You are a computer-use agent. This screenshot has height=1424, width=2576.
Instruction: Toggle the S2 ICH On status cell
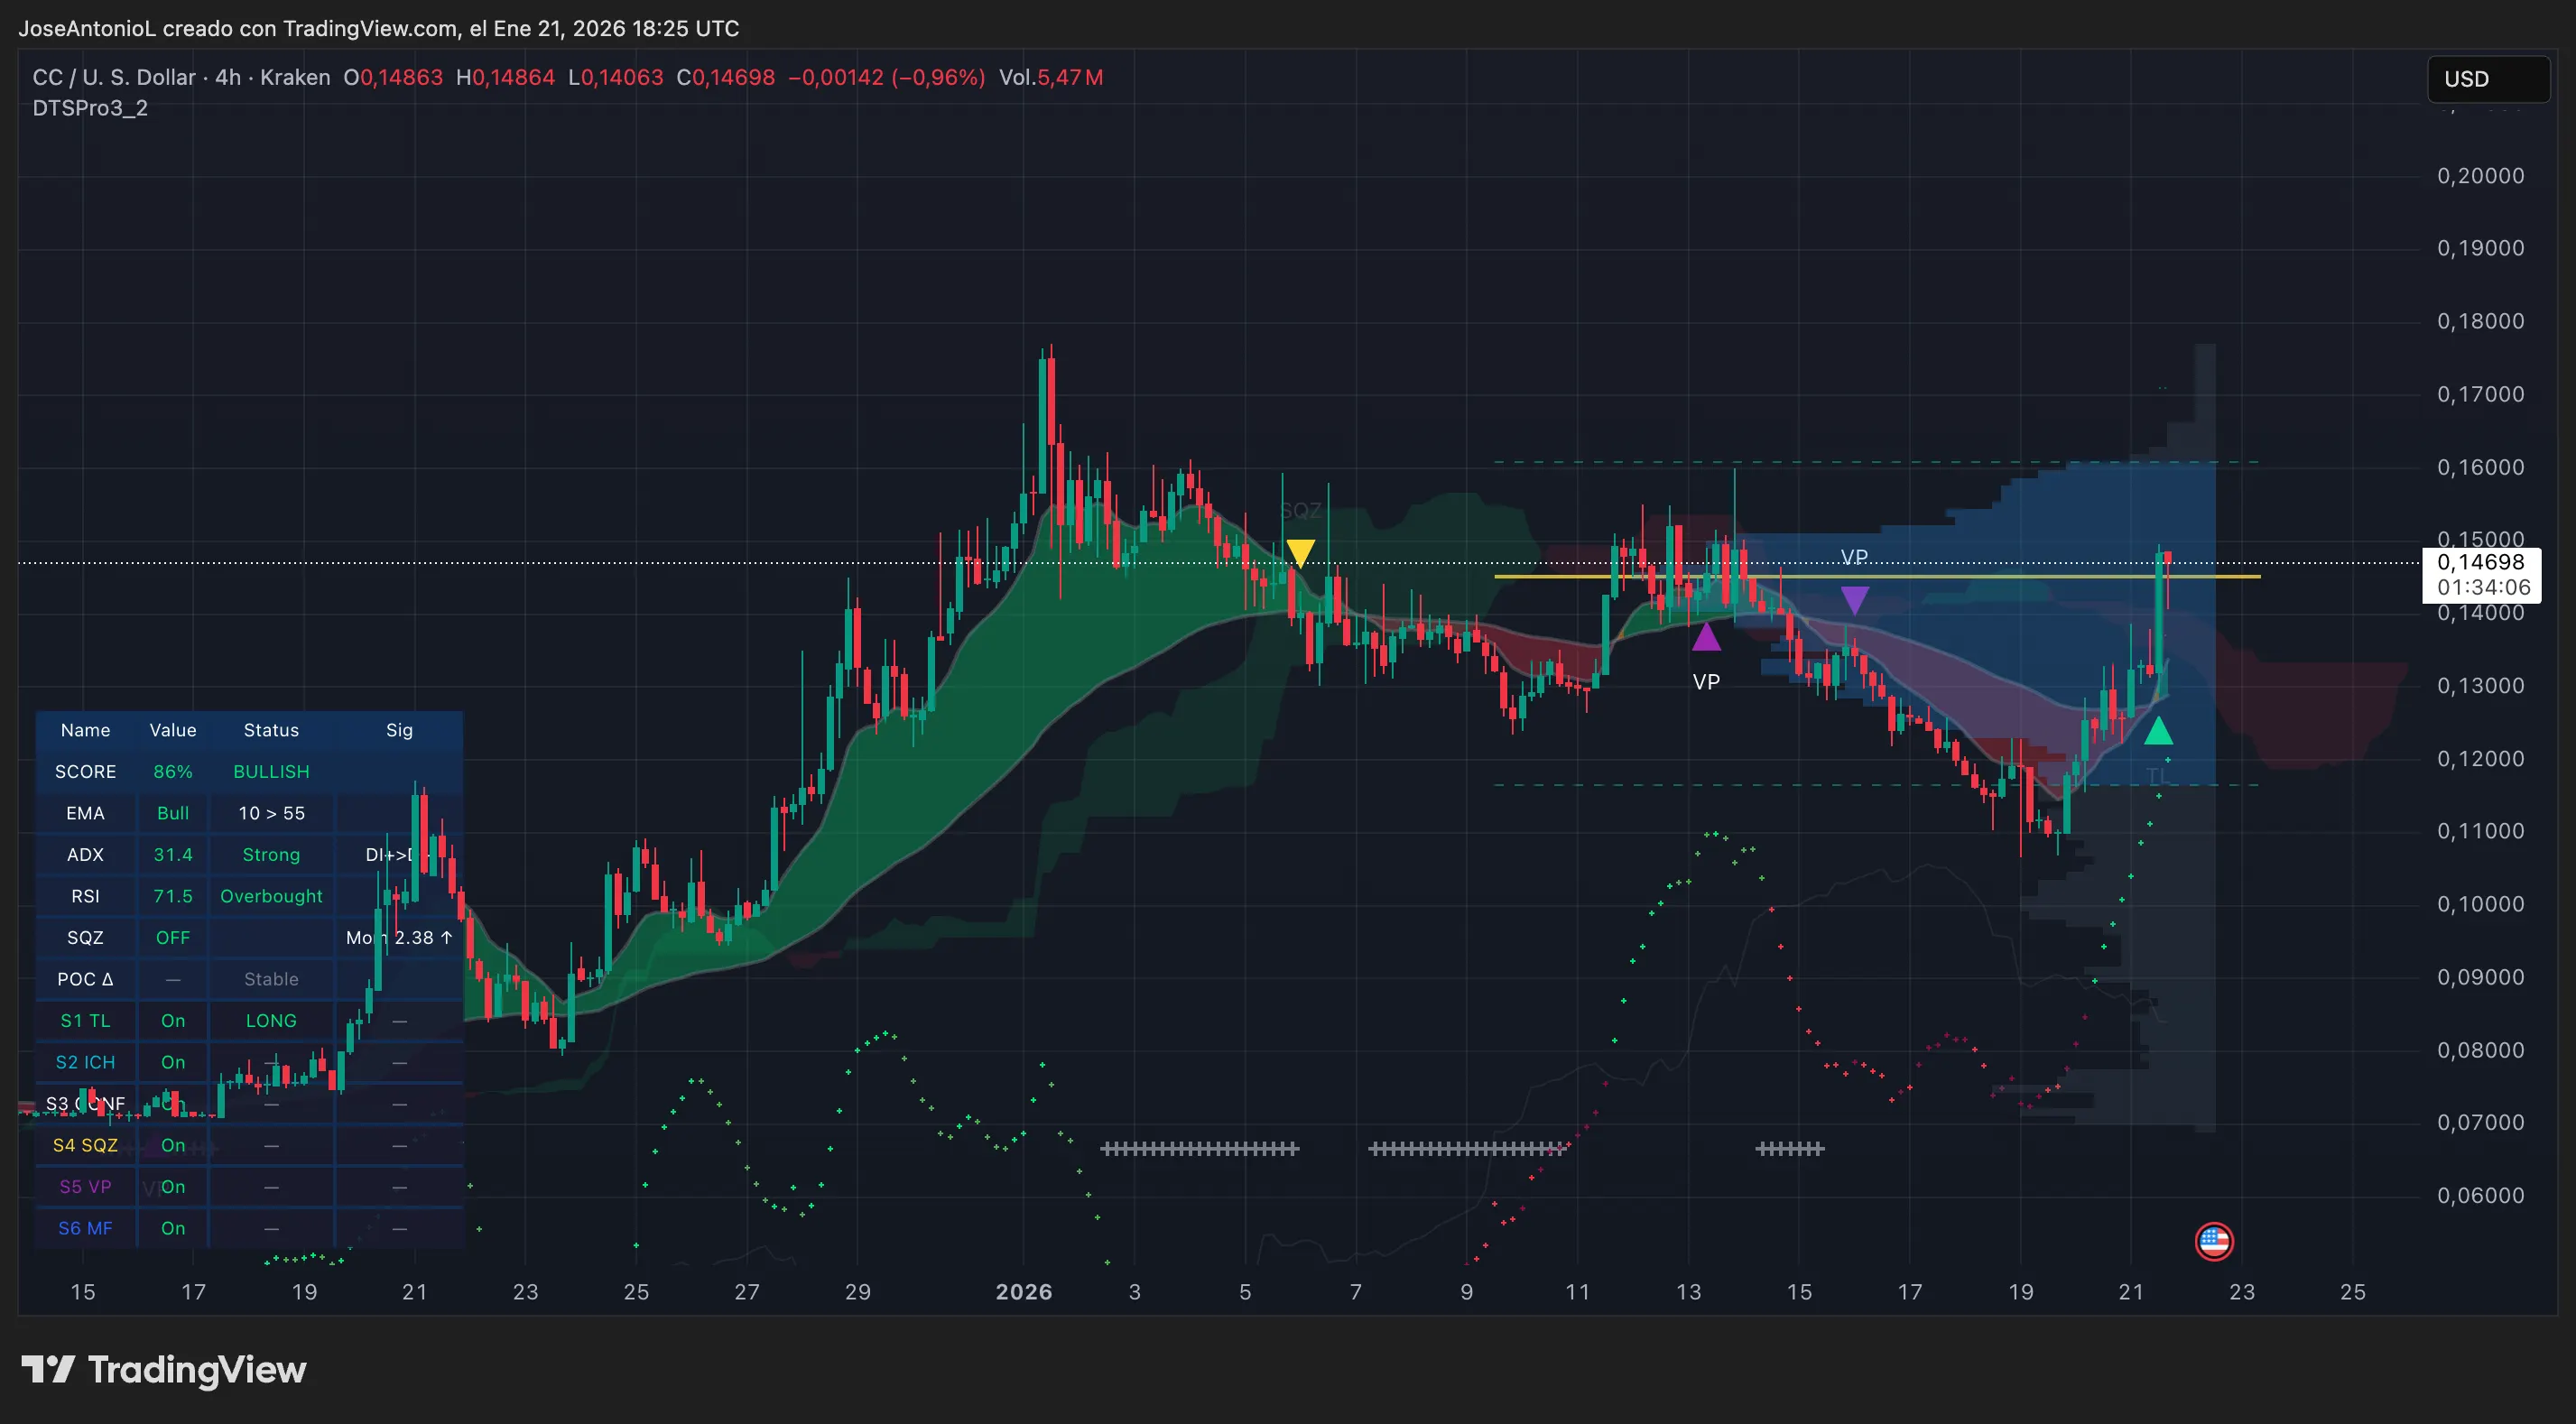coord(173,1062)
